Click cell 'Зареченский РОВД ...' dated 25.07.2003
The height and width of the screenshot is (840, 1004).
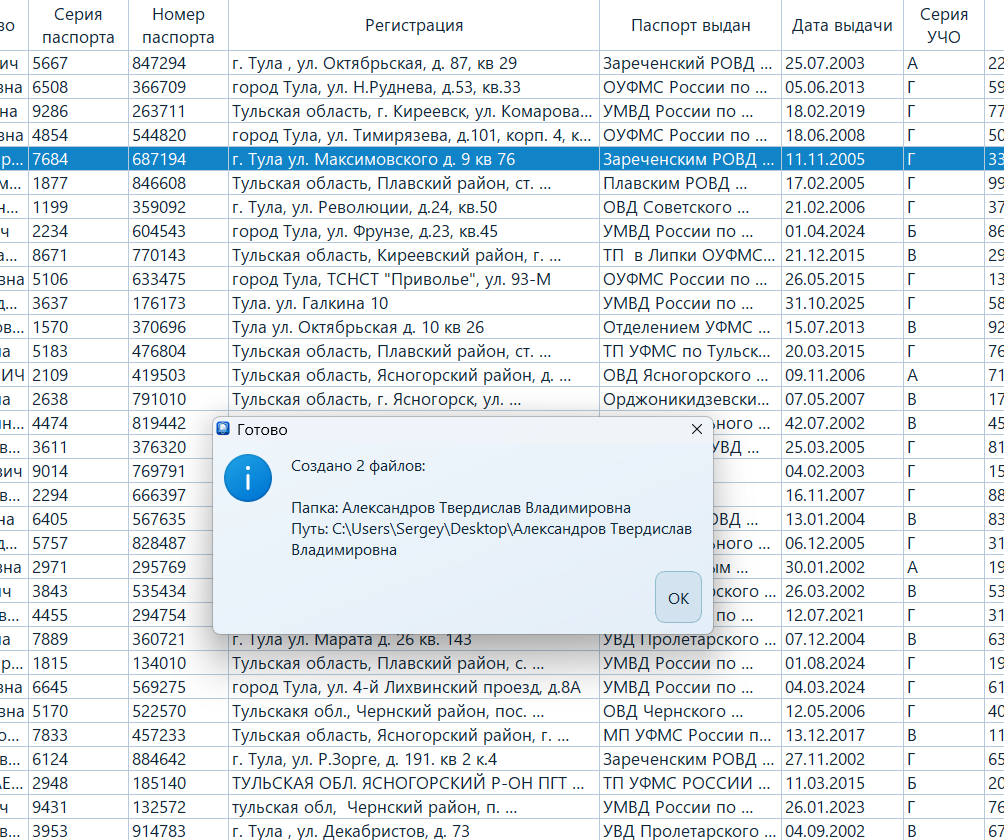[690, 63]
